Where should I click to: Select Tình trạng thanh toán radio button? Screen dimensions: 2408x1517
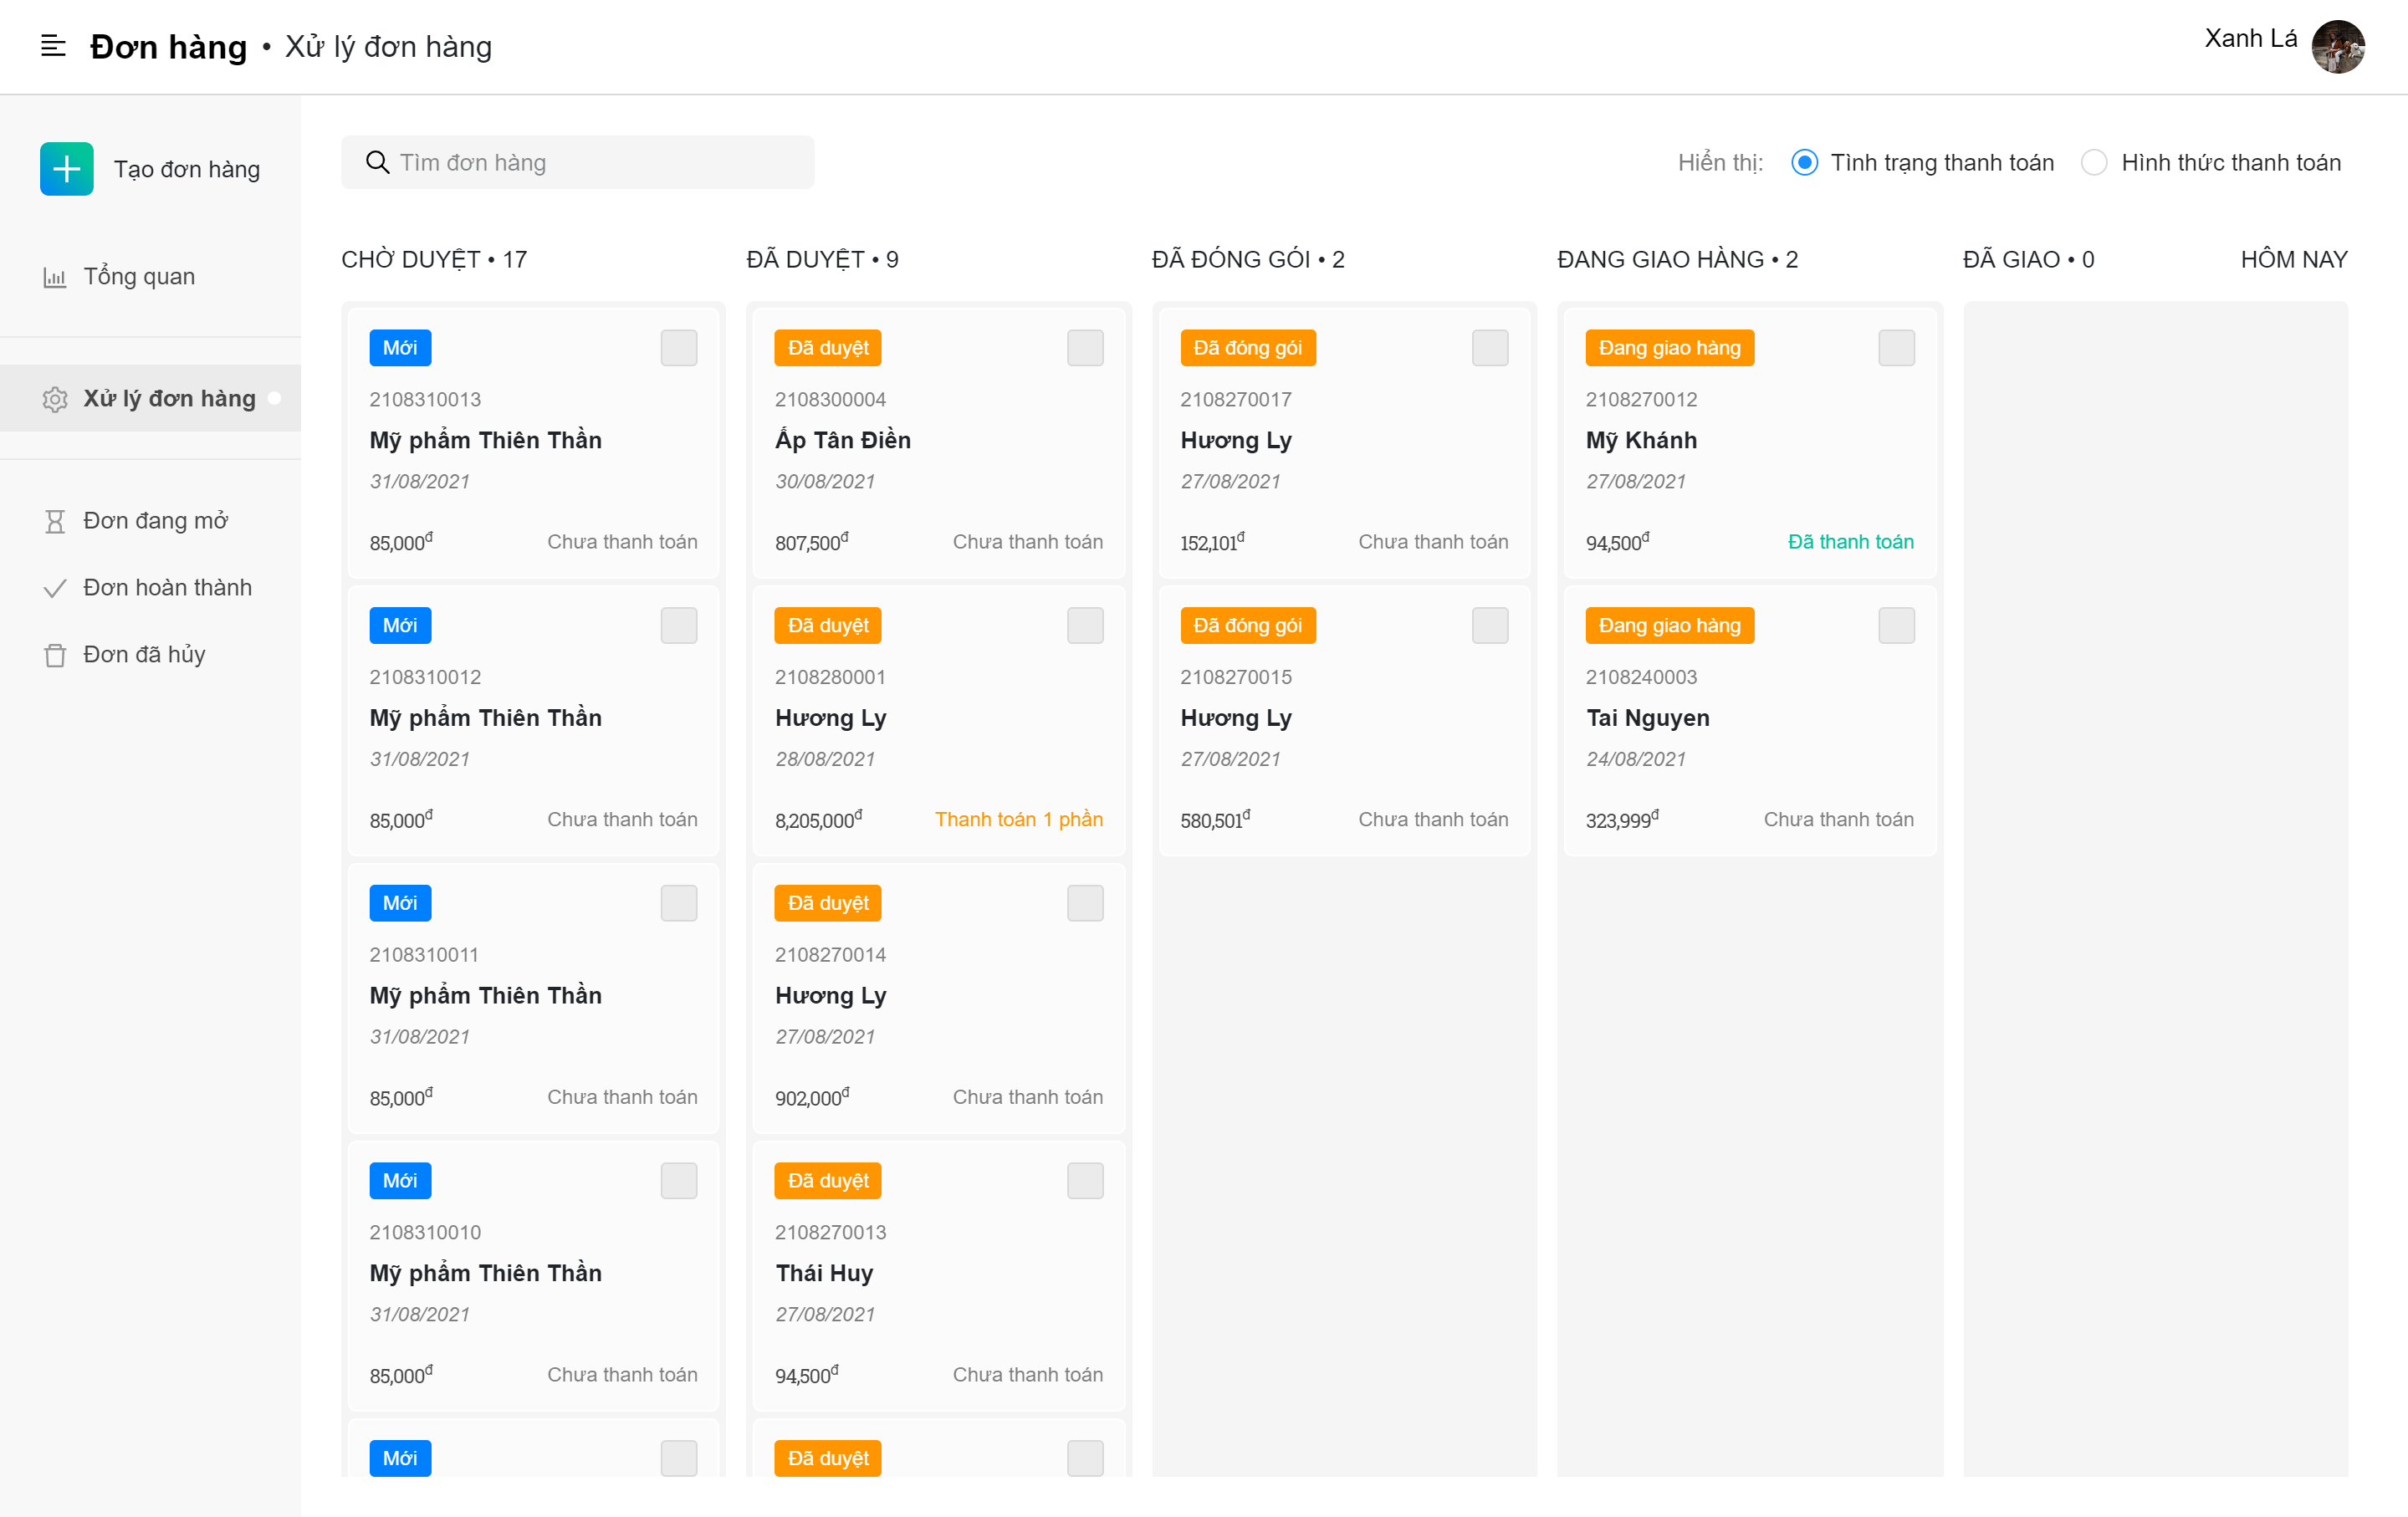pos(1804,162)
